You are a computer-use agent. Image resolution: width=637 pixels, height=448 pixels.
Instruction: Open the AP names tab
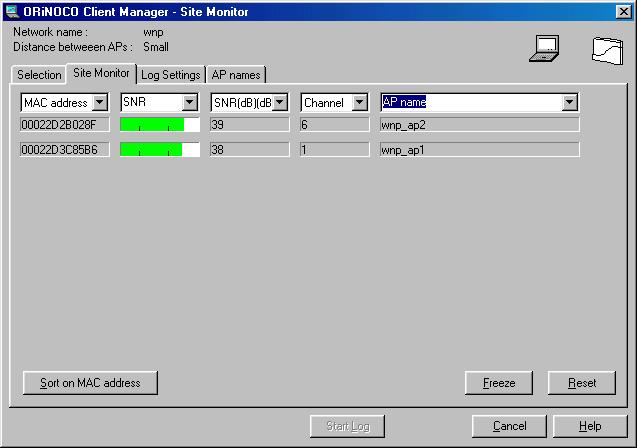[237, 75]
